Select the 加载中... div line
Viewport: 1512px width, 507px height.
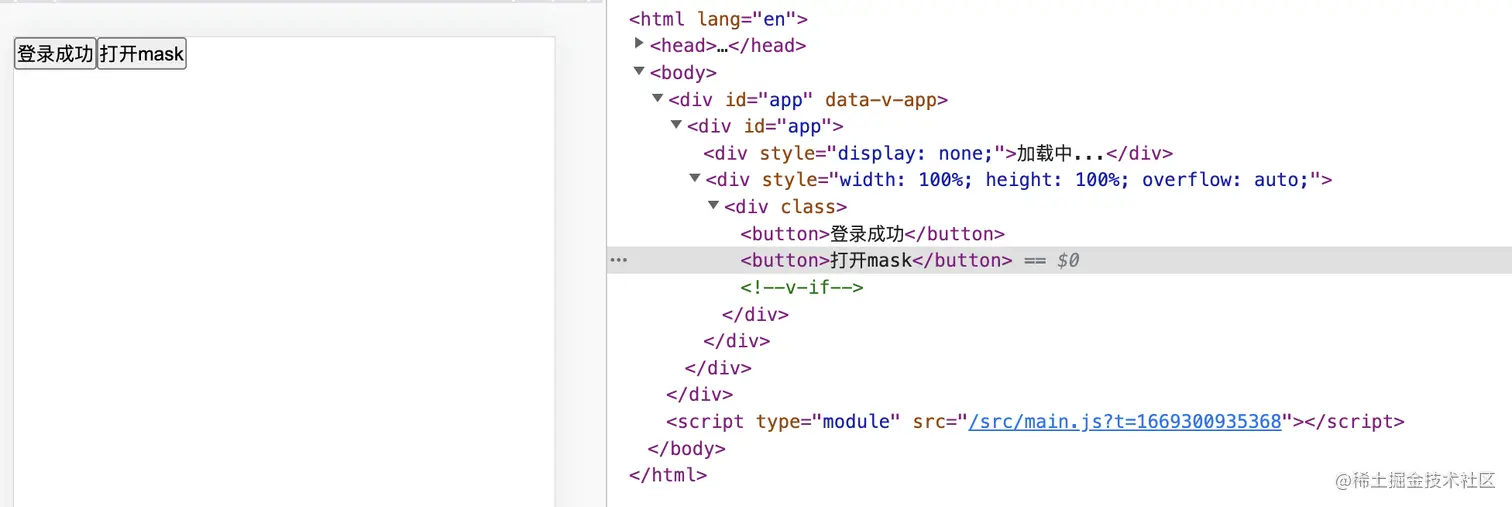tap(938, 153)
